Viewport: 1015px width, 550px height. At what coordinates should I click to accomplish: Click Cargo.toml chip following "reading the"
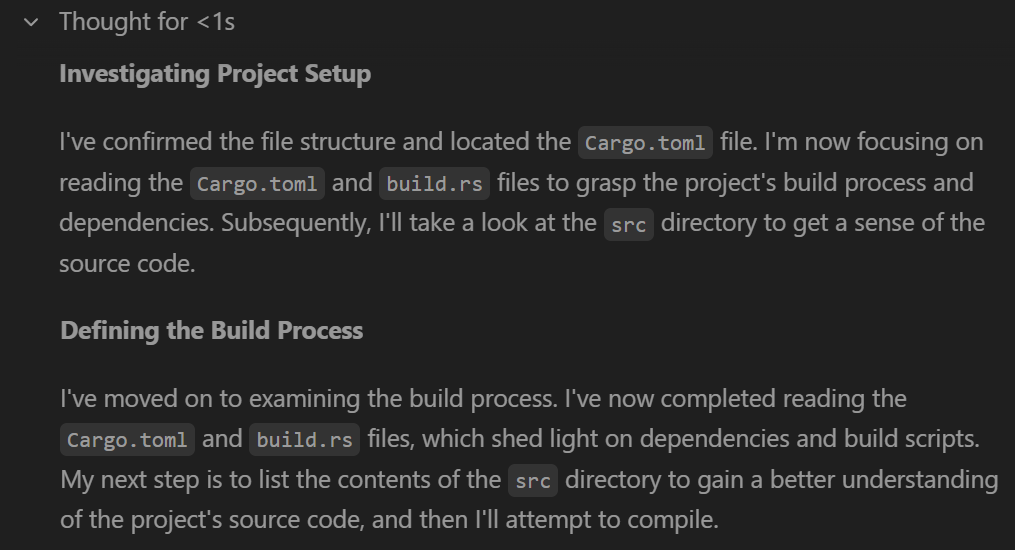pos(258,184)
